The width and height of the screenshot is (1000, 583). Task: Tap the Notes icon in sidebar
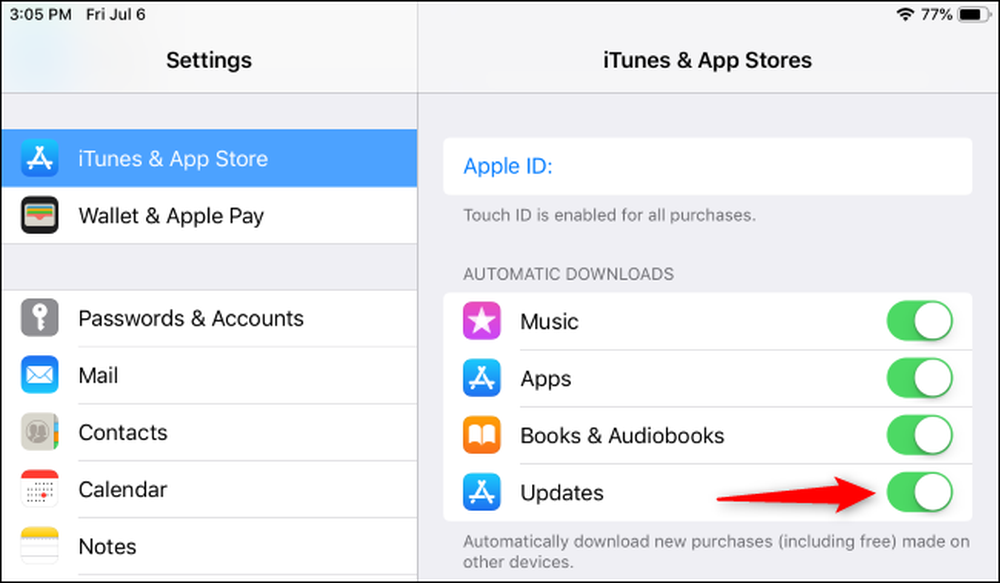40,546
